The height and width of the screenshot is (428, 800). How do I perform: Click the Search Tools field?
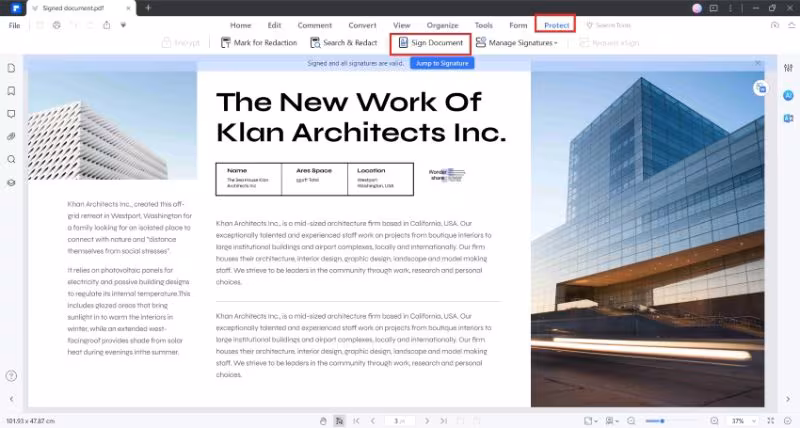click(609, 25)
